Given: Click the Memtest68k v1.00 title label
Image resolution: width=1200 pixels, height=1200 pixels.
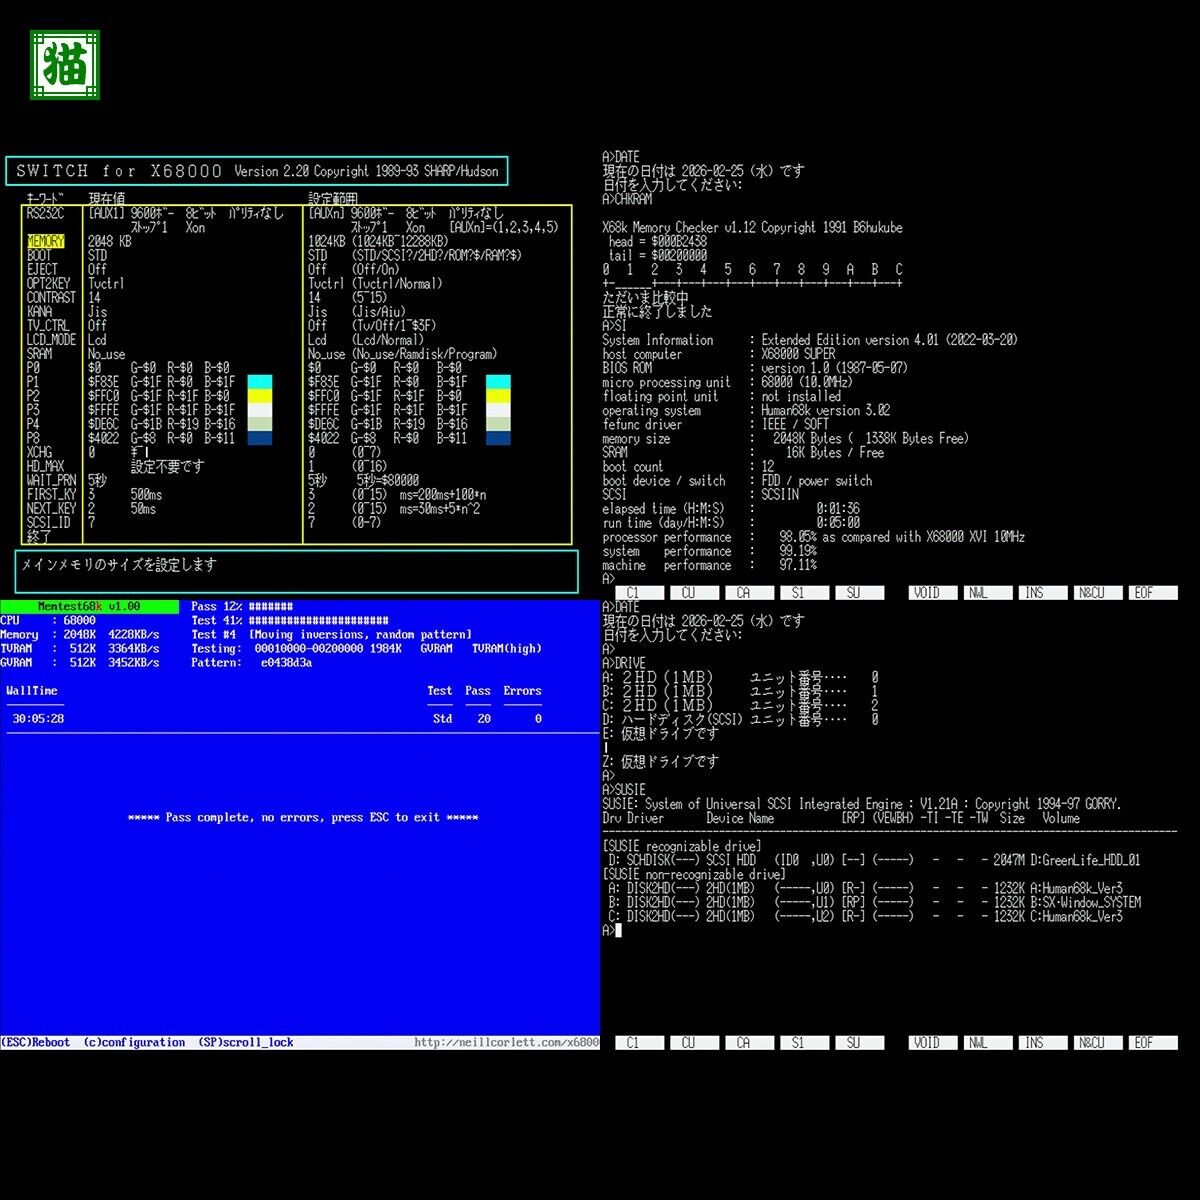Looking at the screenshot, I should pyautogui.click(x=89, y=606).
